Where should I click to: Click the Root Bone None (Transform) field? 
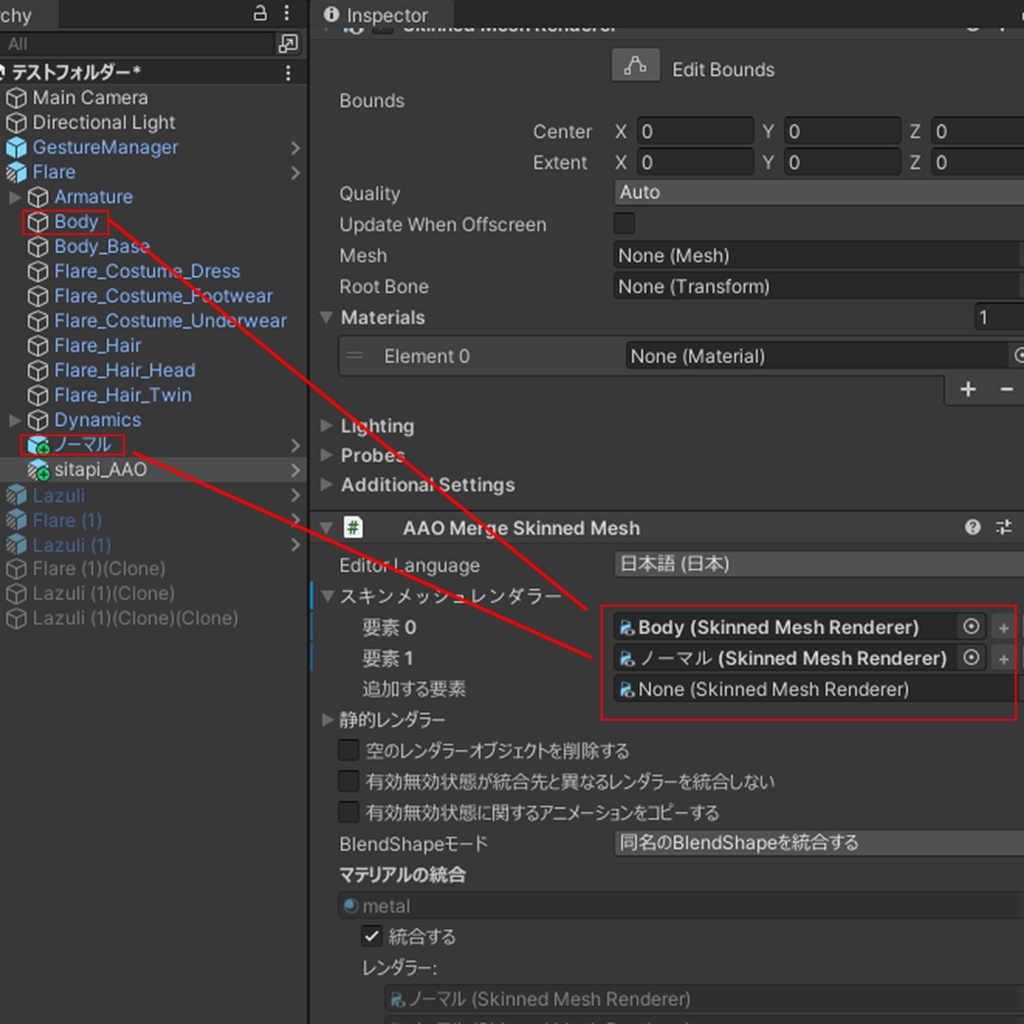[x=816, y=286]
